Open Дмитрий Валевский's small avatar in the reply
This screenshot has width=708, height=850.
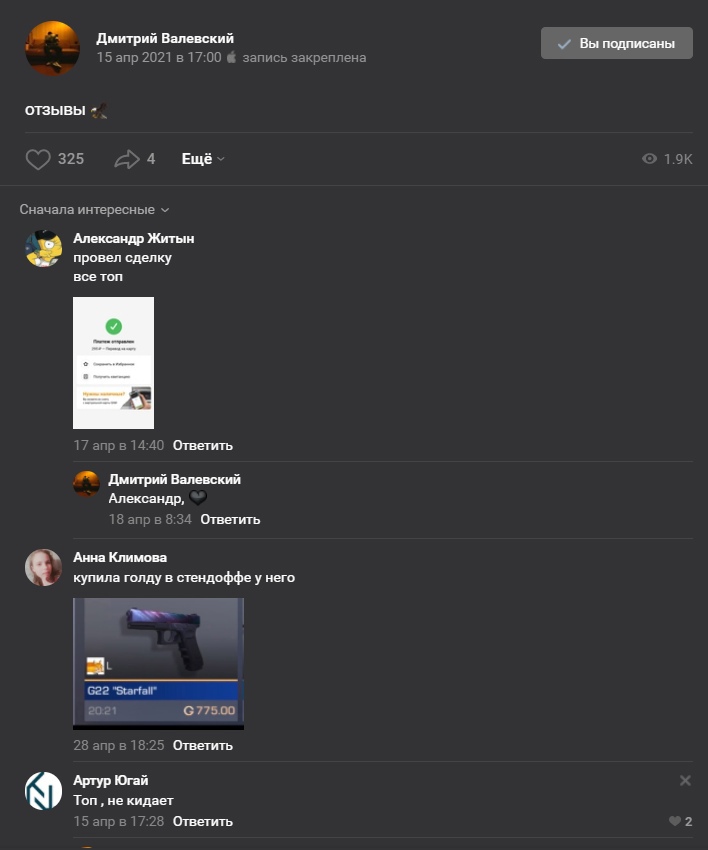tap(87, 484)
